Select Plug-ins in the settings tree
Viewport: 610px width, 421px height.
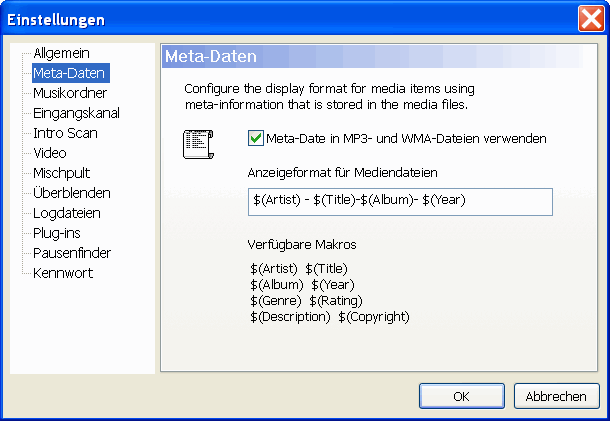coord(57,233)
